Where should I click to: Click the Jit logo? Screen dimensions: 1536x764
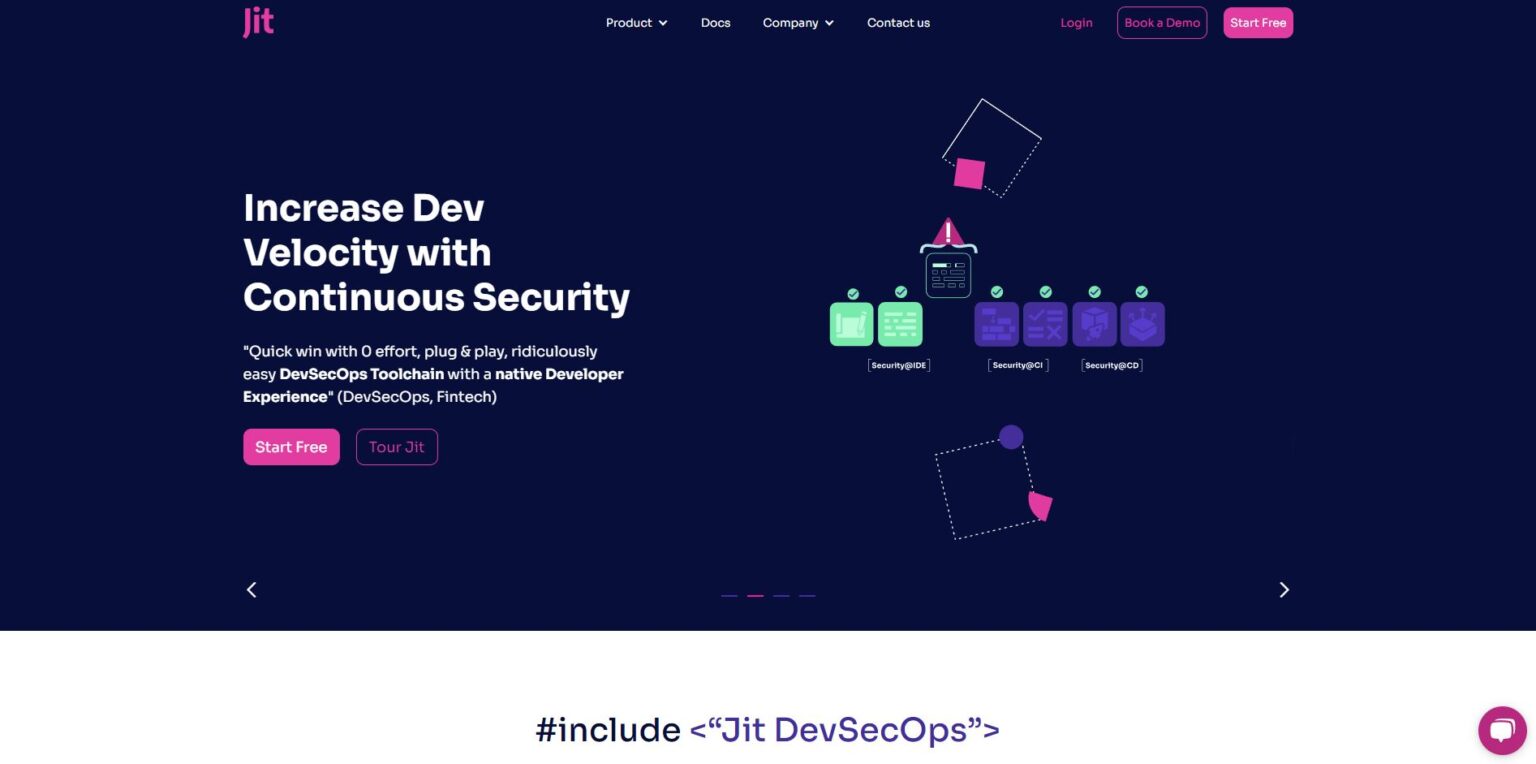(x=258, y=22)
